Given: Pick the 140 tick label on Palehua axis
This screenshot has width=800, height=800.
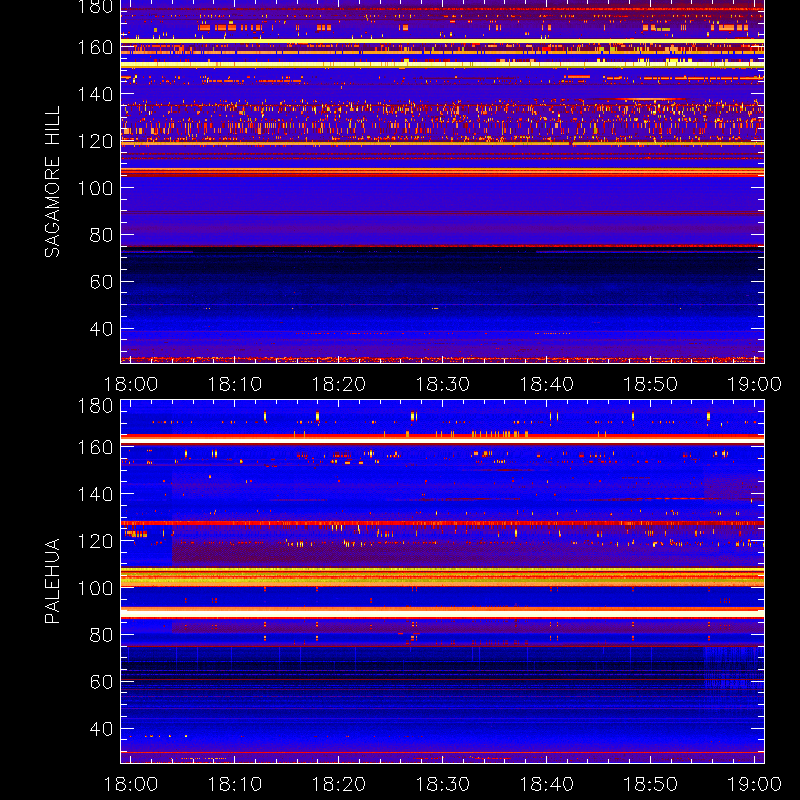Looking at the screenshot, I should click(x=95, y=494).
